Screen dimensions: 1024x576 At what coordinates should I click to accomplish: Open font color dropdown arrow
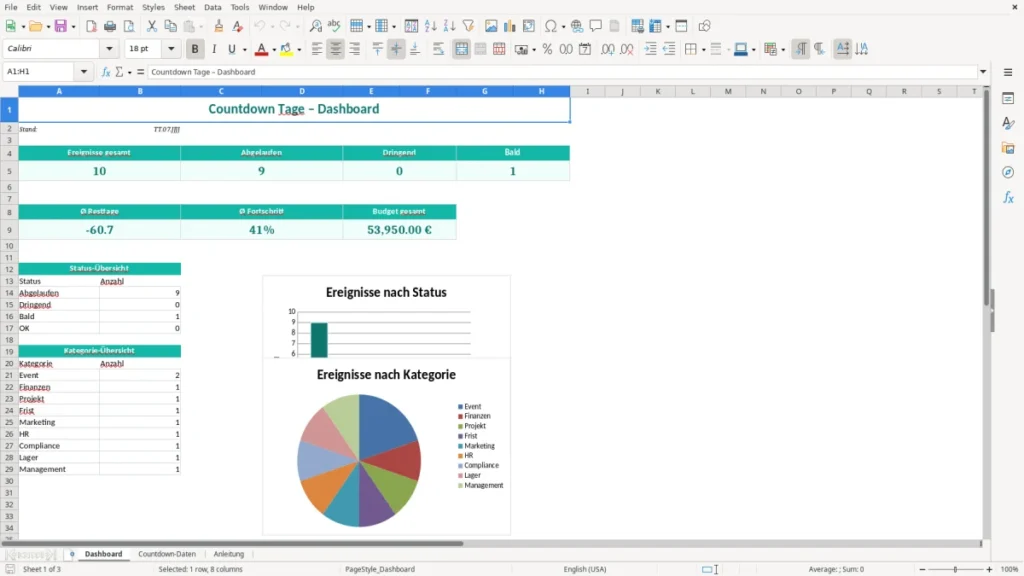click(274, 50)
